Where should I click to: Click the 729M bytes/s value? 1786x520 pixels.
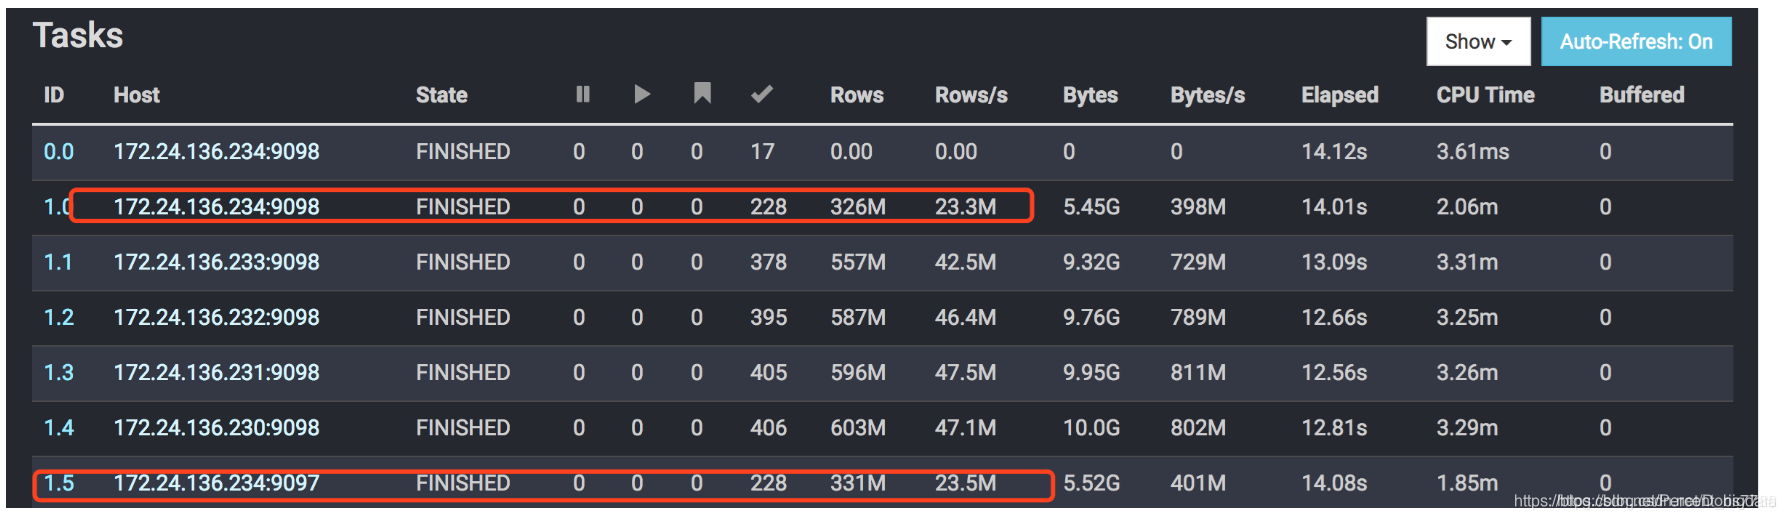(x=1199, y=262)
